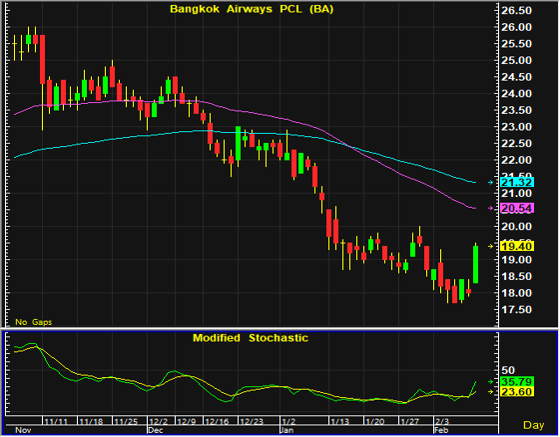Click the 26.00 price axis label

516,27
